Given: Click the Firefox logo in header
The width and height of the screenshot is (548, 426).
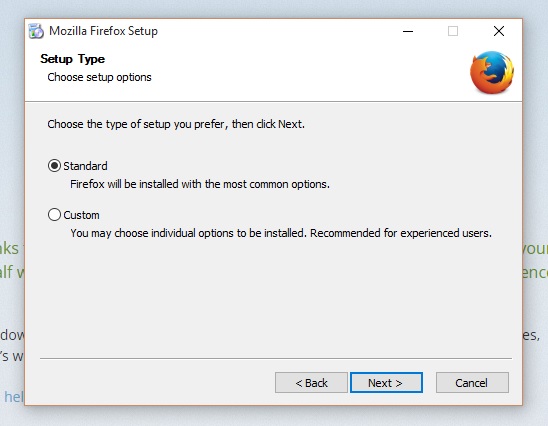Looking at the screenshot, I should [x=492, y=72].
